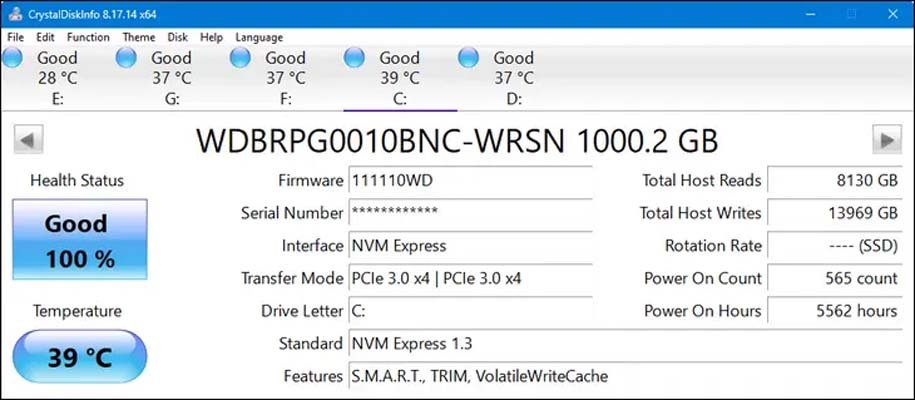Close the CrystalDiskInfo window
915x400 pixels.
click(893, 14)
